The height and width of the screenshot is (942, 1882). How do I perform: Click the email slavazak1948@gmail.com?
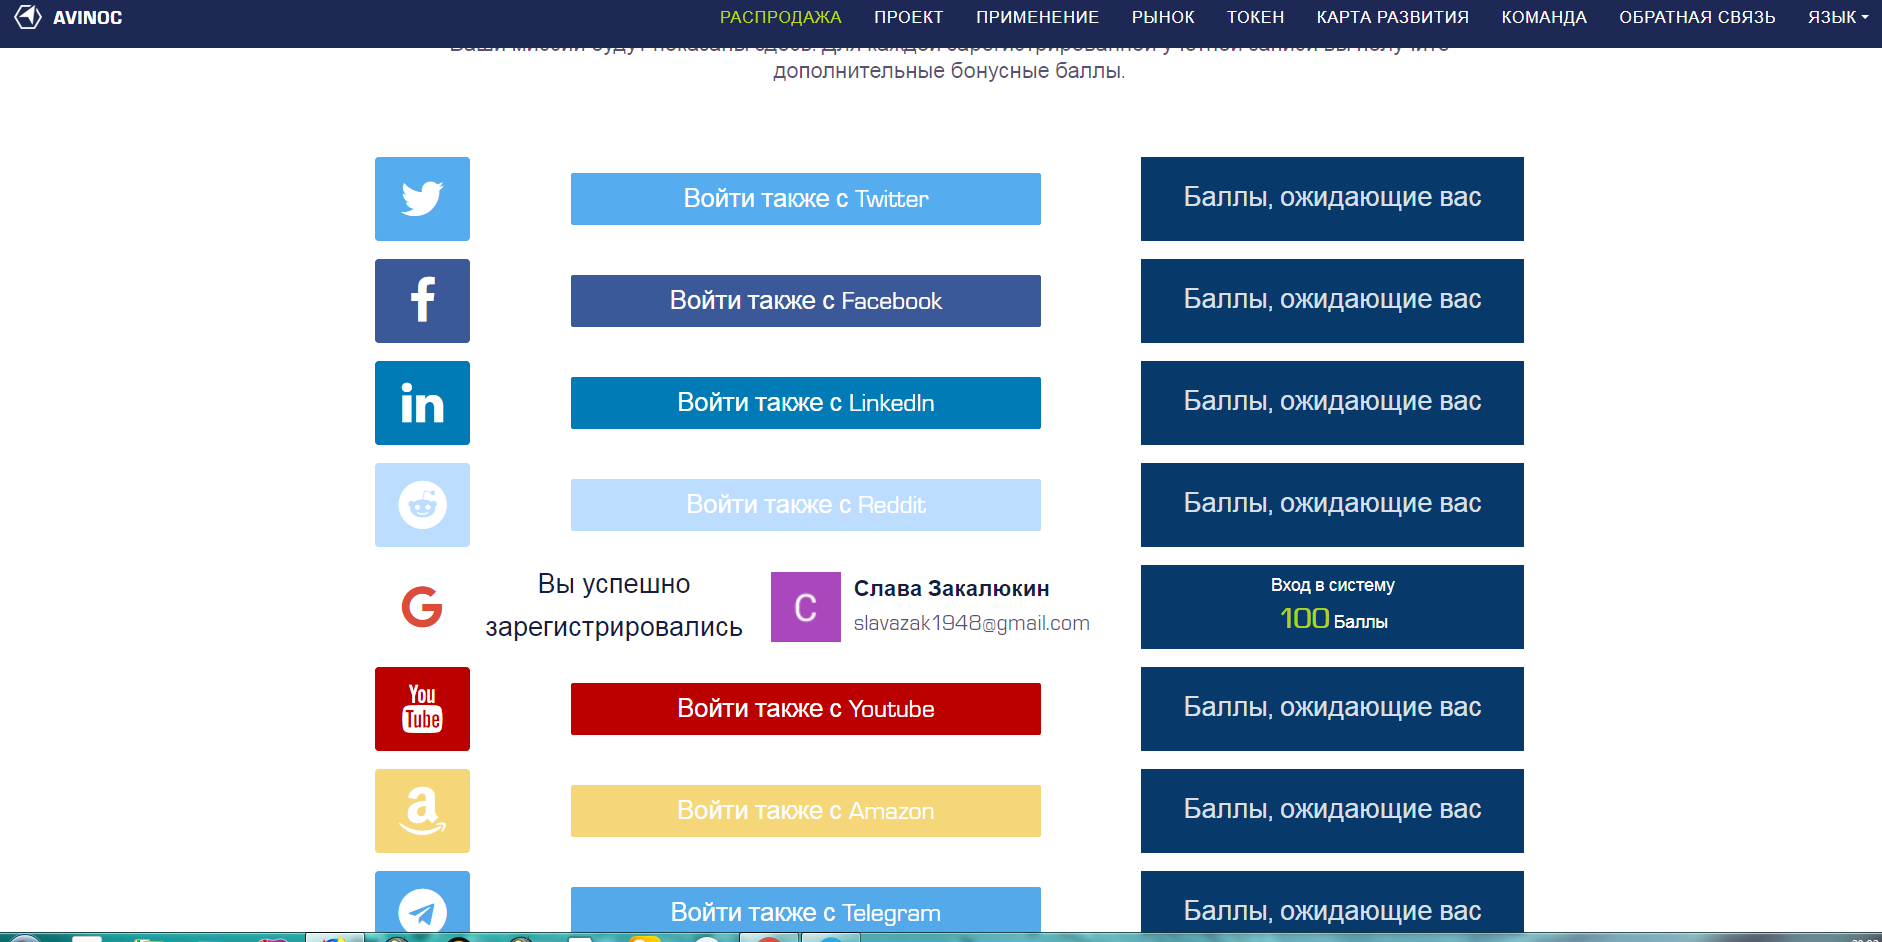point(971,623)
